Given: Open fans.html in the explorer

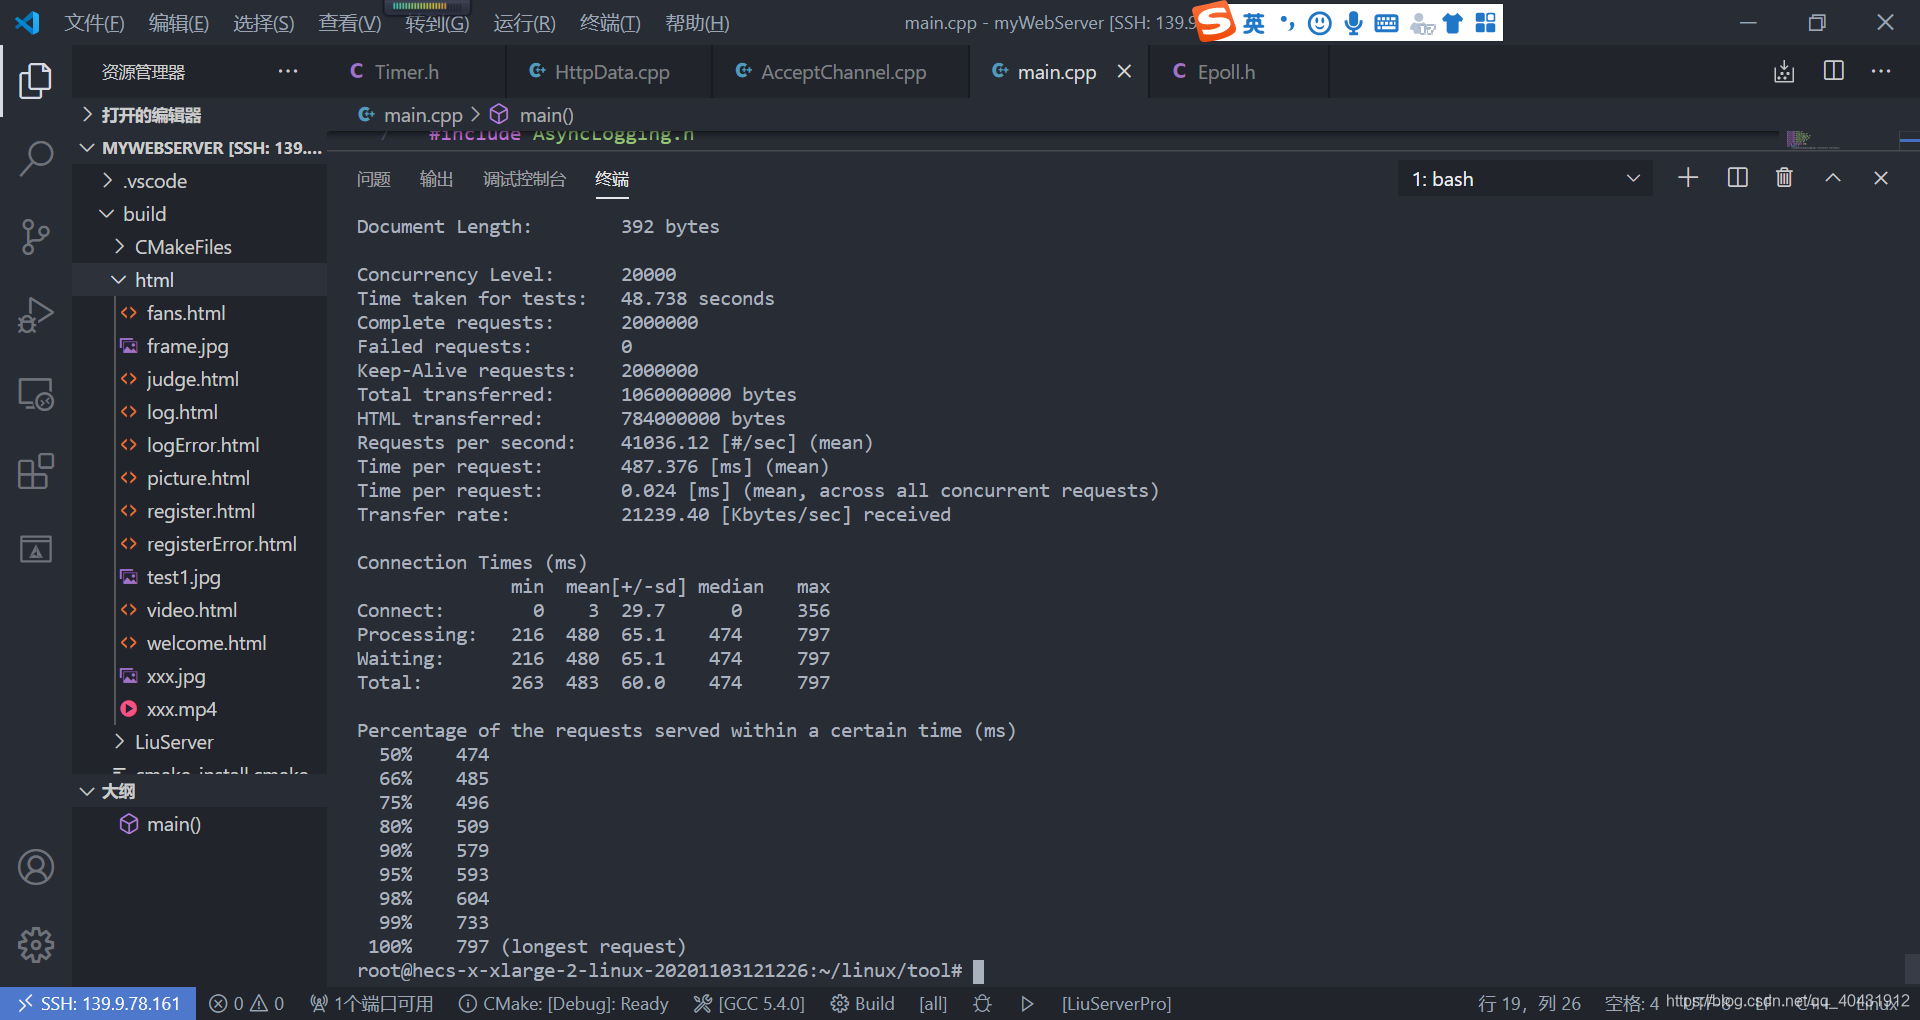Looking at the screenshot, I should point(200,313).
